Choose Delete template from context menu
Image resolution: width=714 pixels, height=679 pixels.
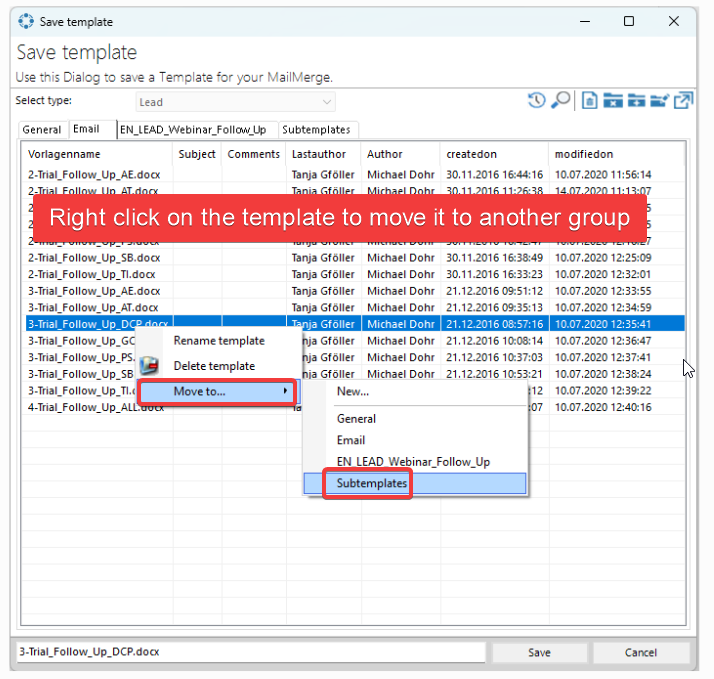214,366
